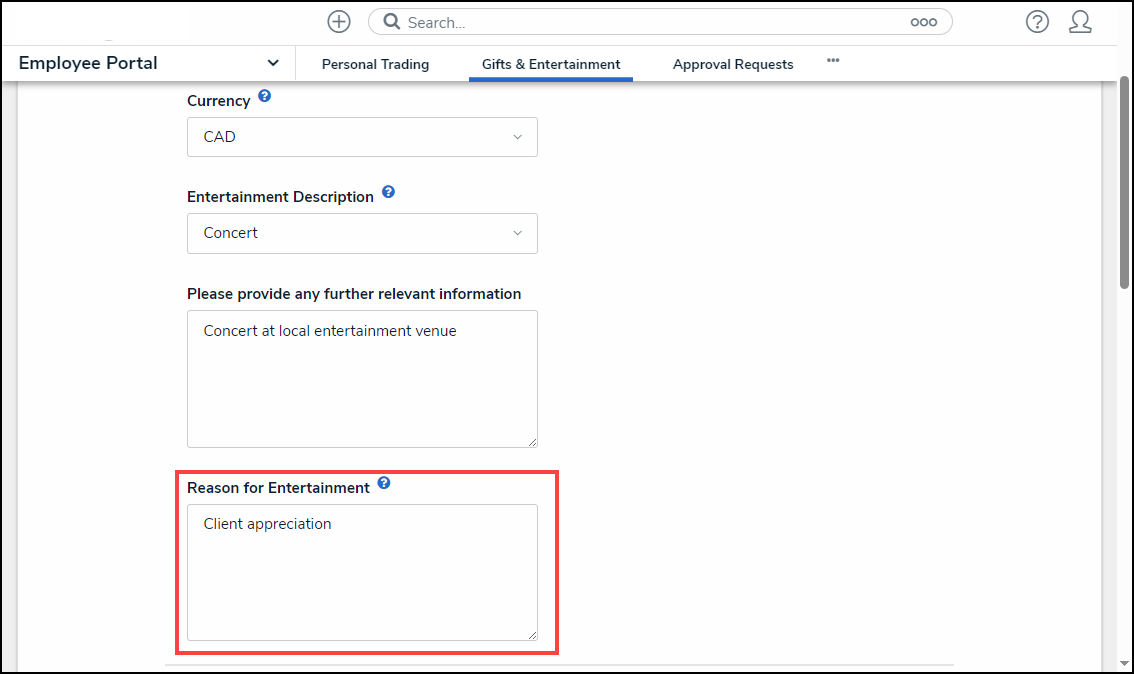Click the Reason for Entertainment help icon

[384, 484]
